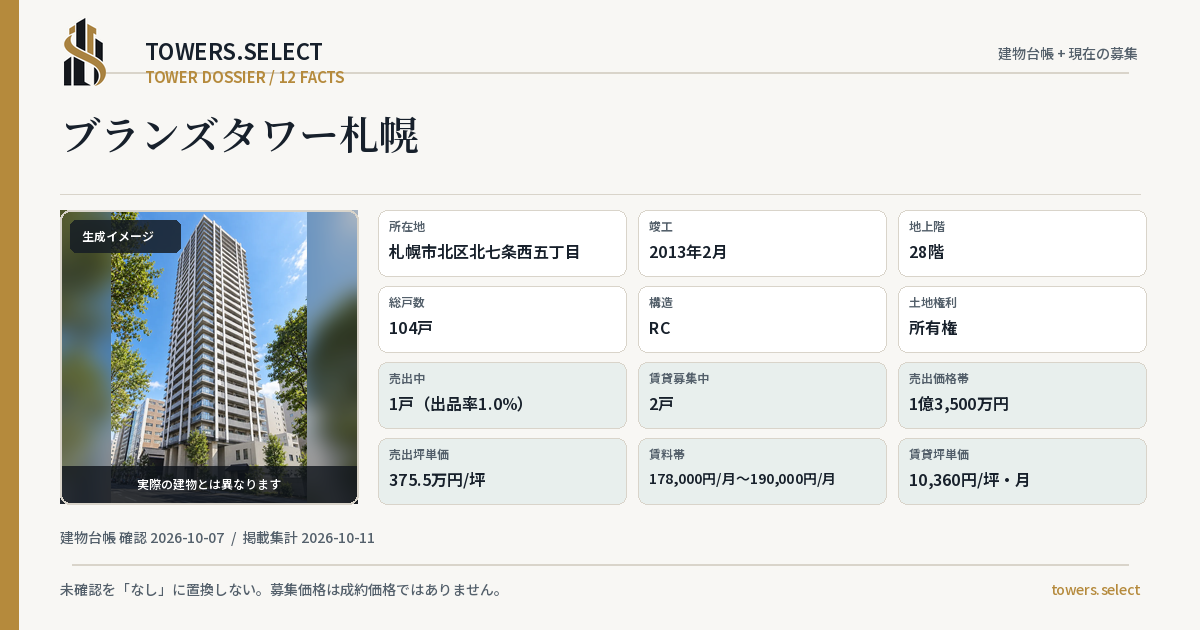
Task: Click the TOWERS.SELECT brand name
Action: point(234,52)
